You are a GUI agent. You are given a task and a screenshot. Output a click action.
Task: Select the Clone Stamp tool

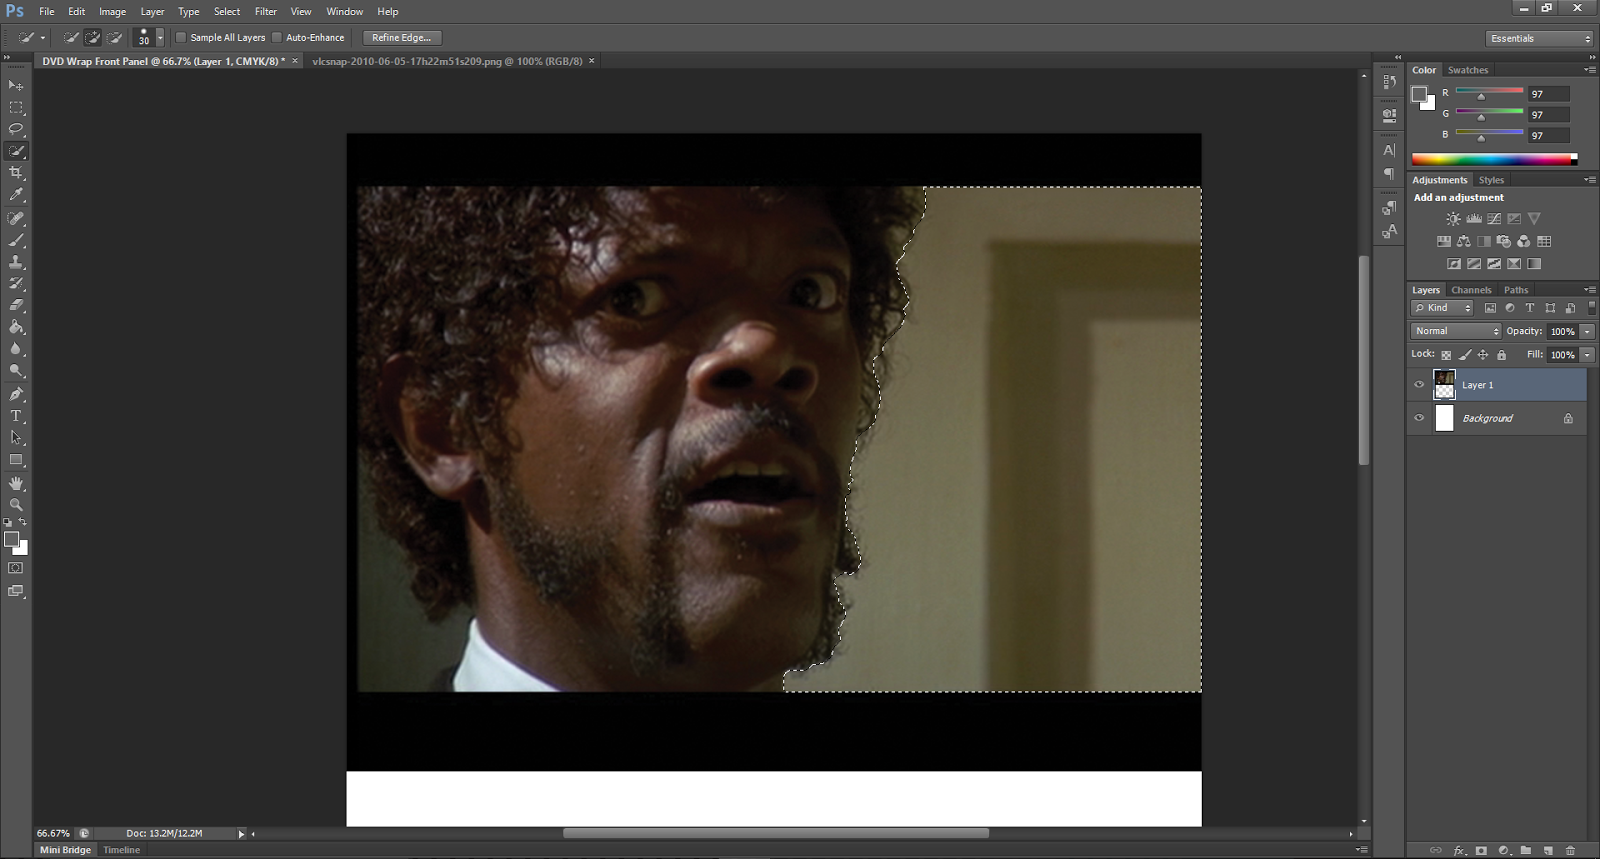16,262
